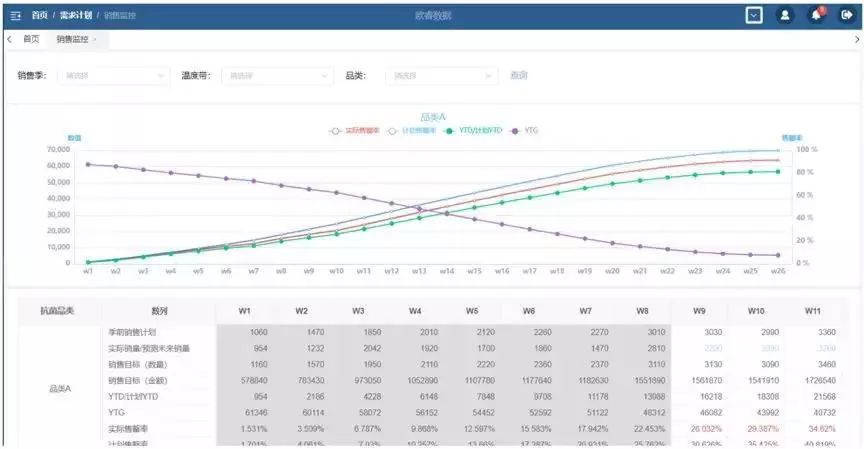Hide the YTG series in legend
Screen dimensions: 864x449
(524, 130)
